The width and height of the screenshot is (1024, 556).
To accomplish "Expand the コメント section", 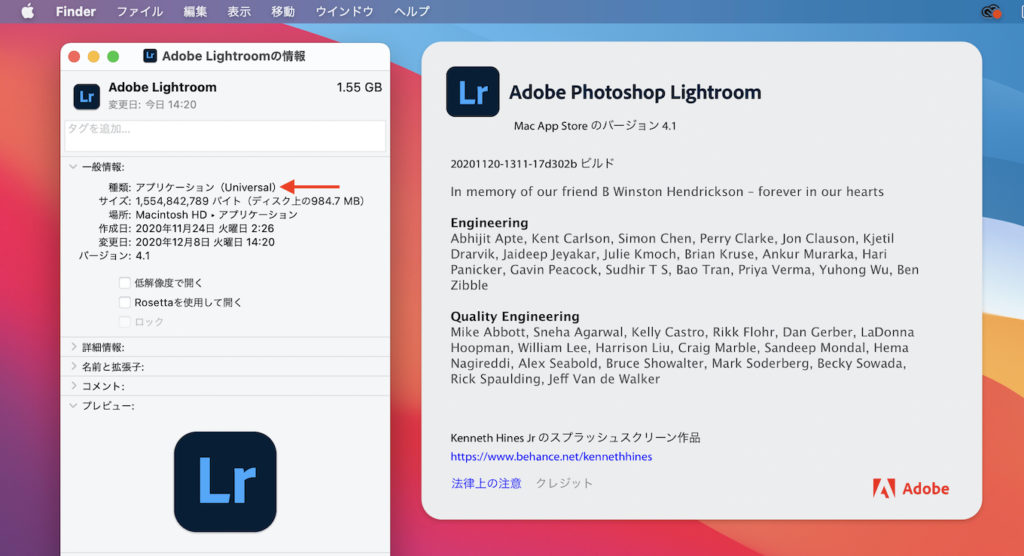I will (x=73, y=386).
